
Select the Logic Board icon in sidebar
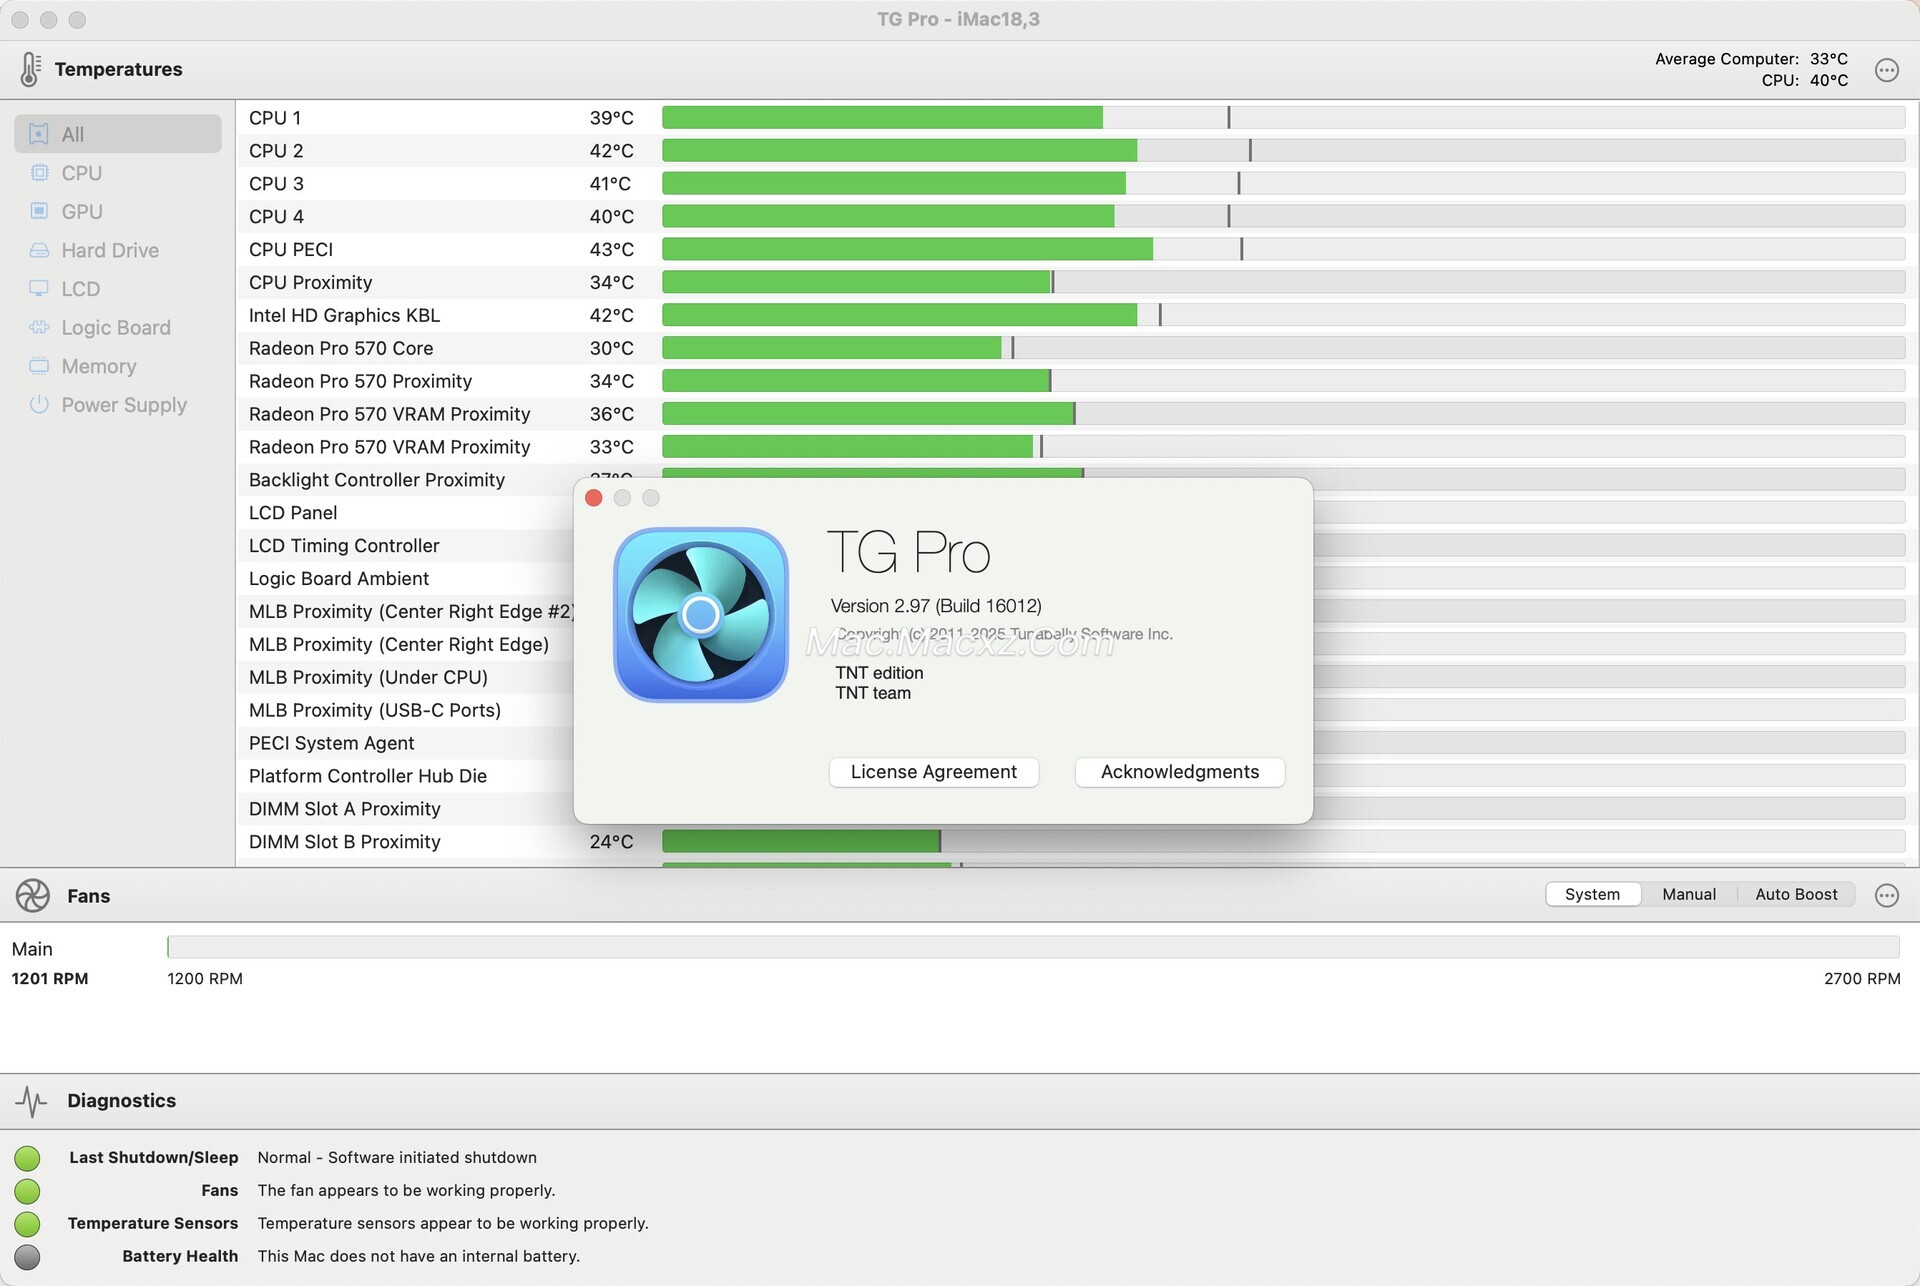click(39, 327)
